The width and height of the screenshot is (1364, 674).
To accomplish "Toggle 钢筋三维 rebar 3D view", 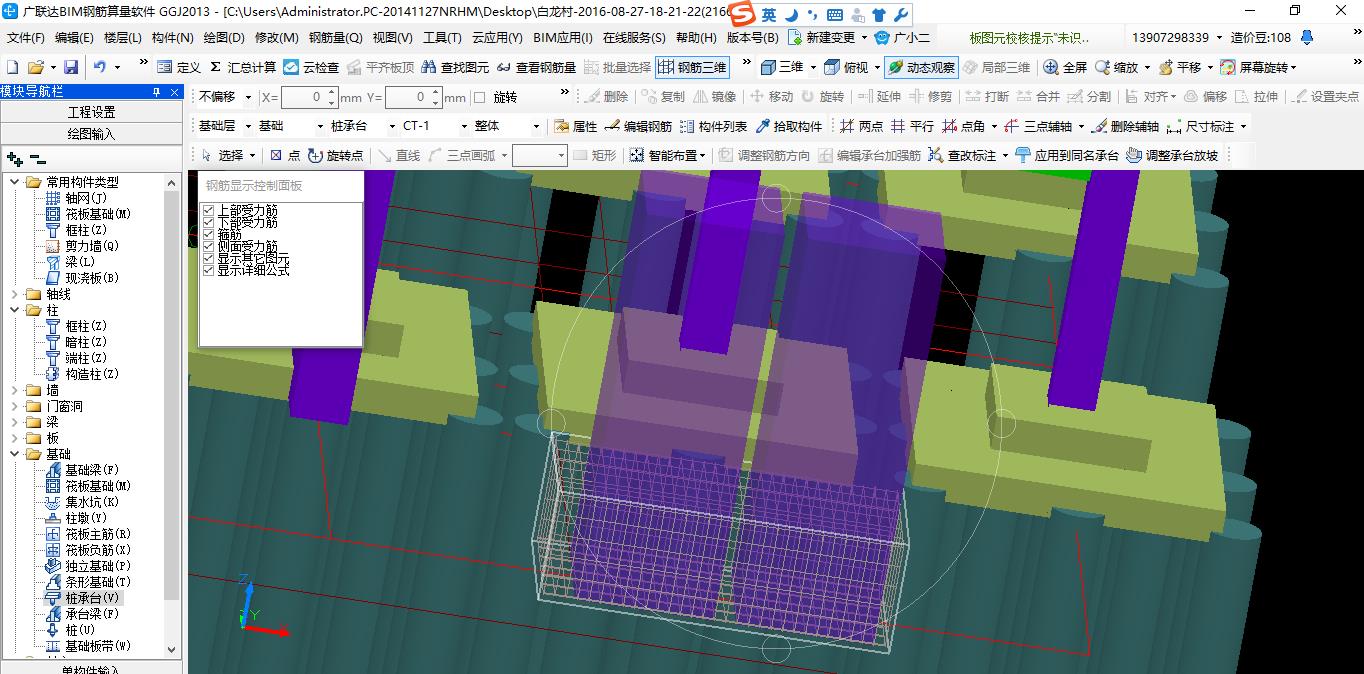I will pos(692,67).
